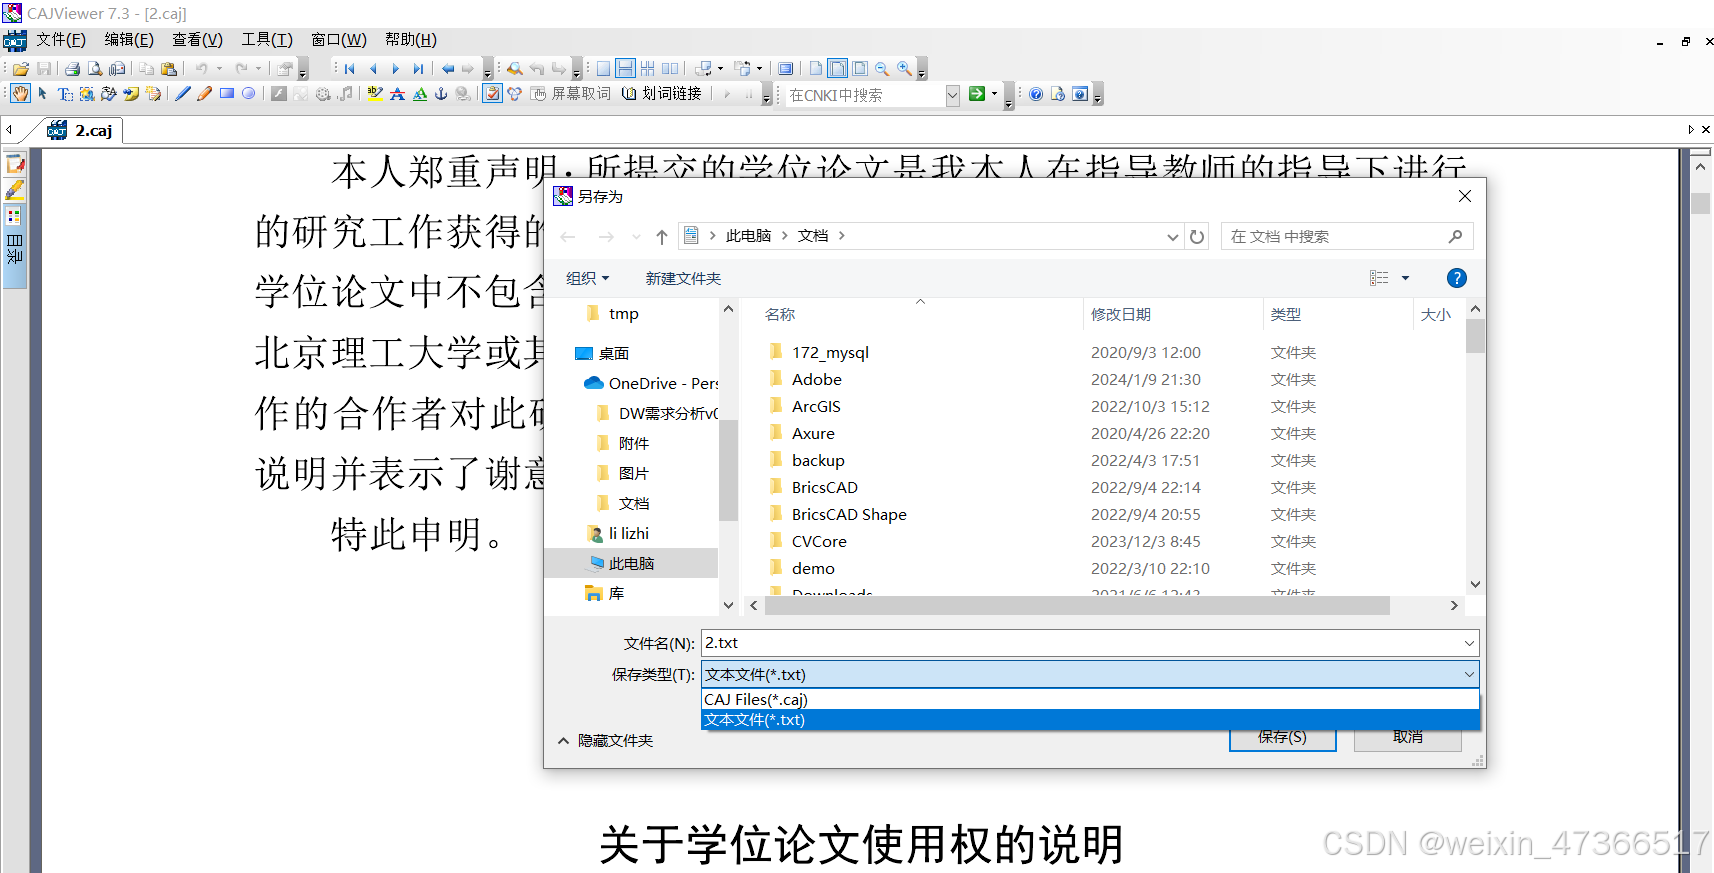Image resolution: width=1714 pixels, height=873 pixels.
Task: Select CAJ Files(*.caj) from type list
Action: click(x=1090, y=700)
